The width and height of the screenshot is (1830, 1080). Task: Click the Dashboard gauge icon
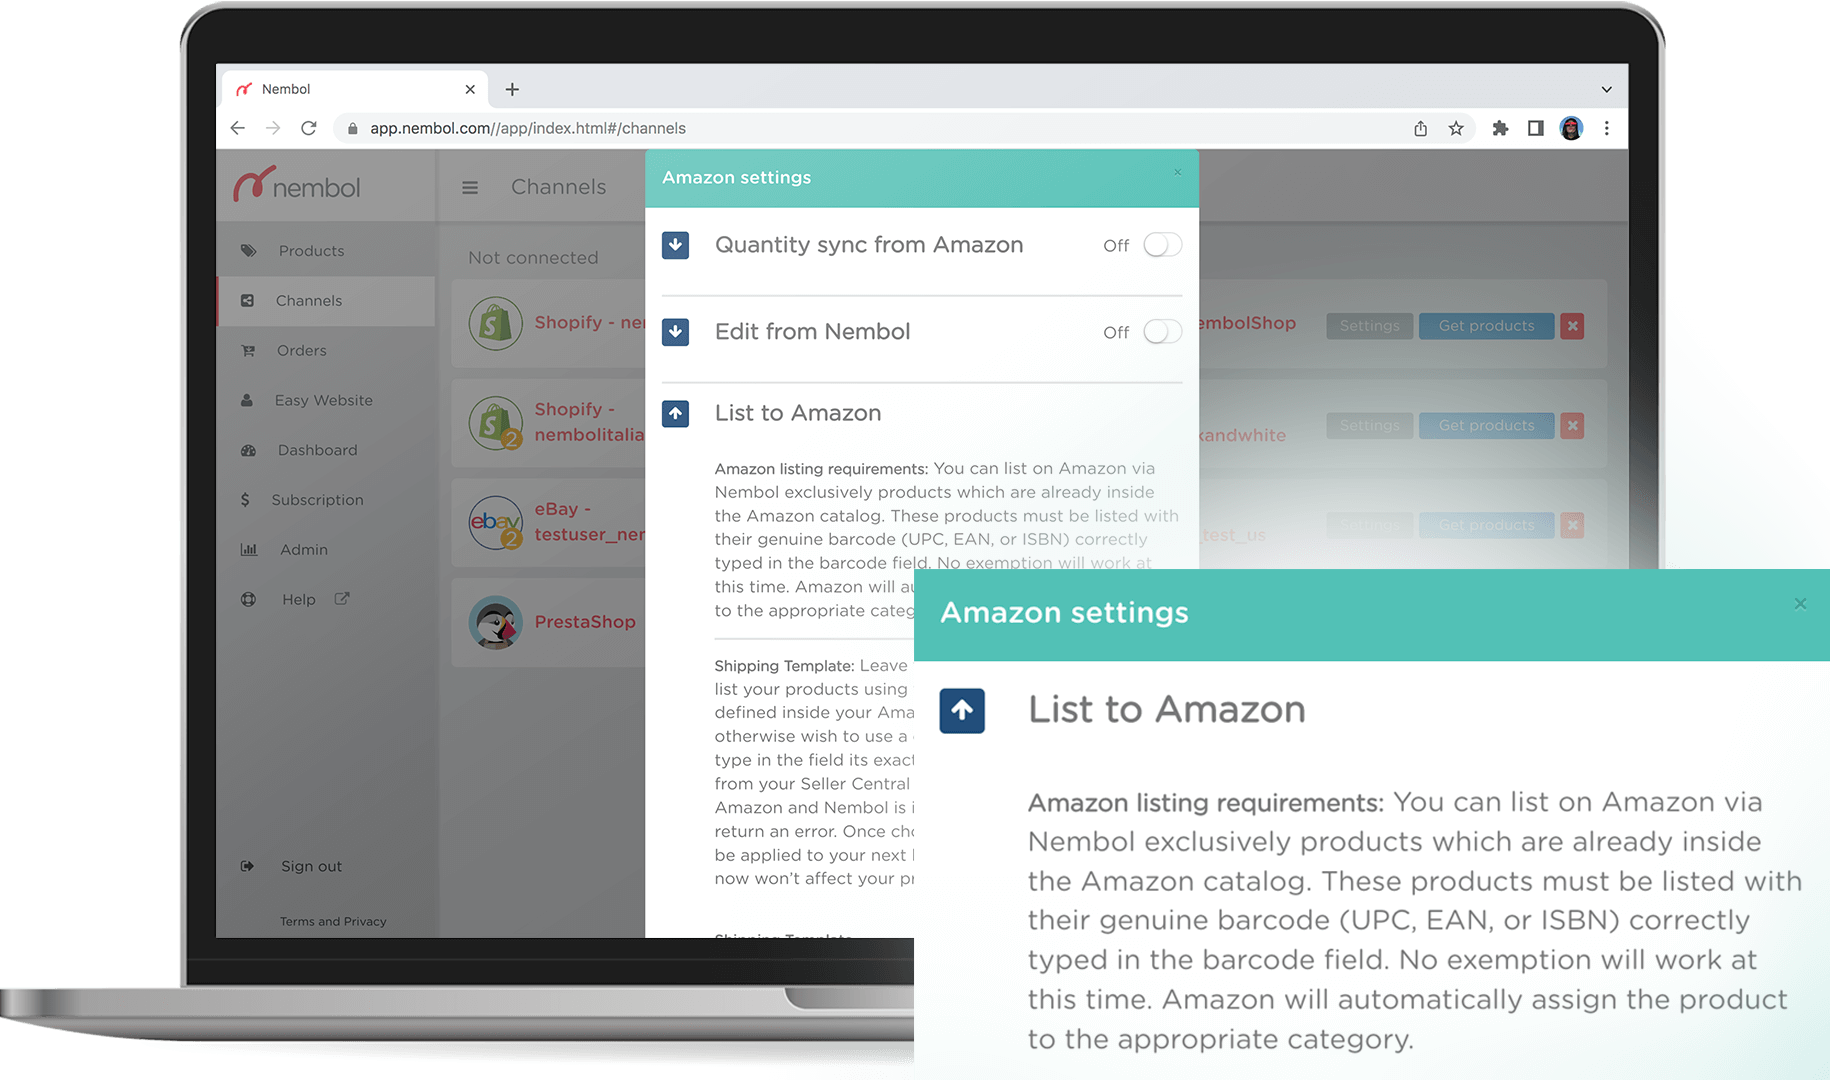248,450
